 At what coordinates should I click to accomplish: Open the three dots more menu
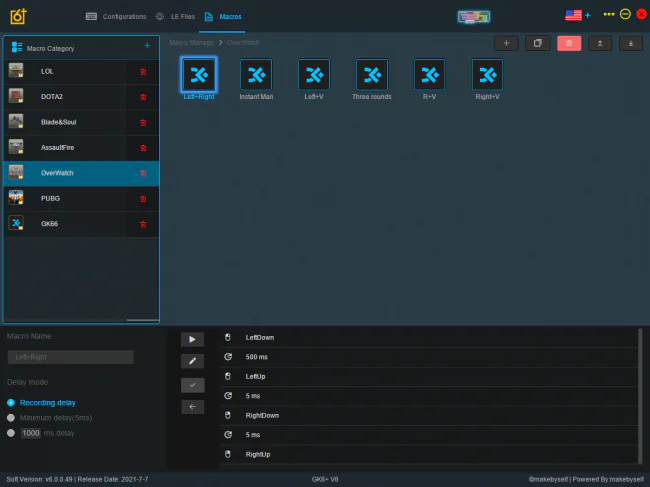[x=609, y=15]
